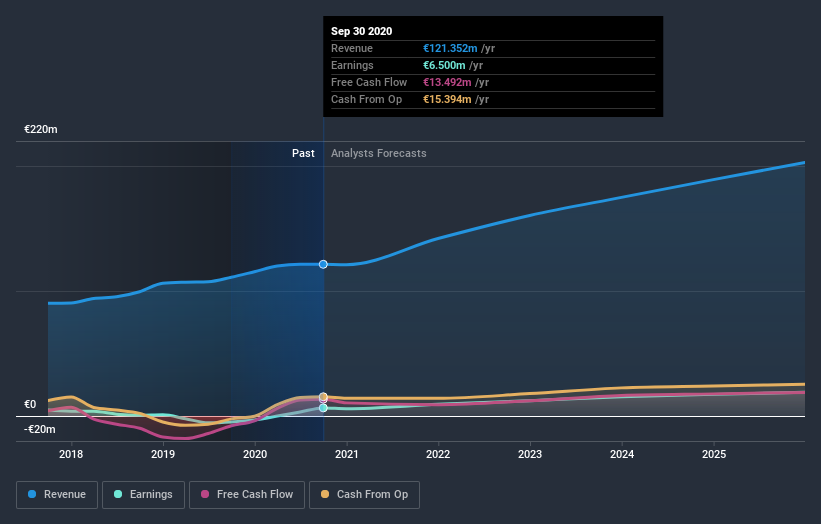Viewport: 821px width, 524px height.
Task: Click the €0 y-axis label
Action: click(30, 404)
